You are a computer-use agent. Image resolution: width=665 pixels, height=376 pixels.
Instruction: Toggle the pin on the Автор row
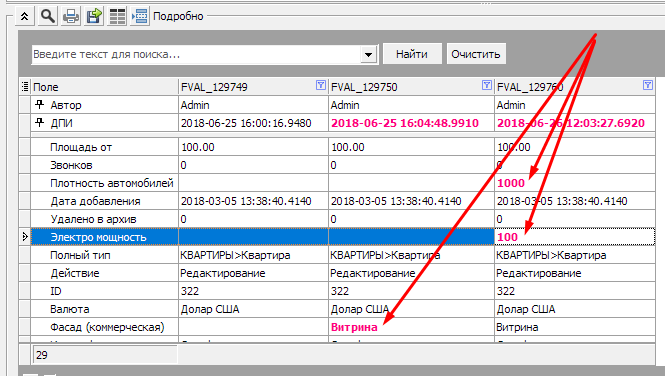point(39,104)
